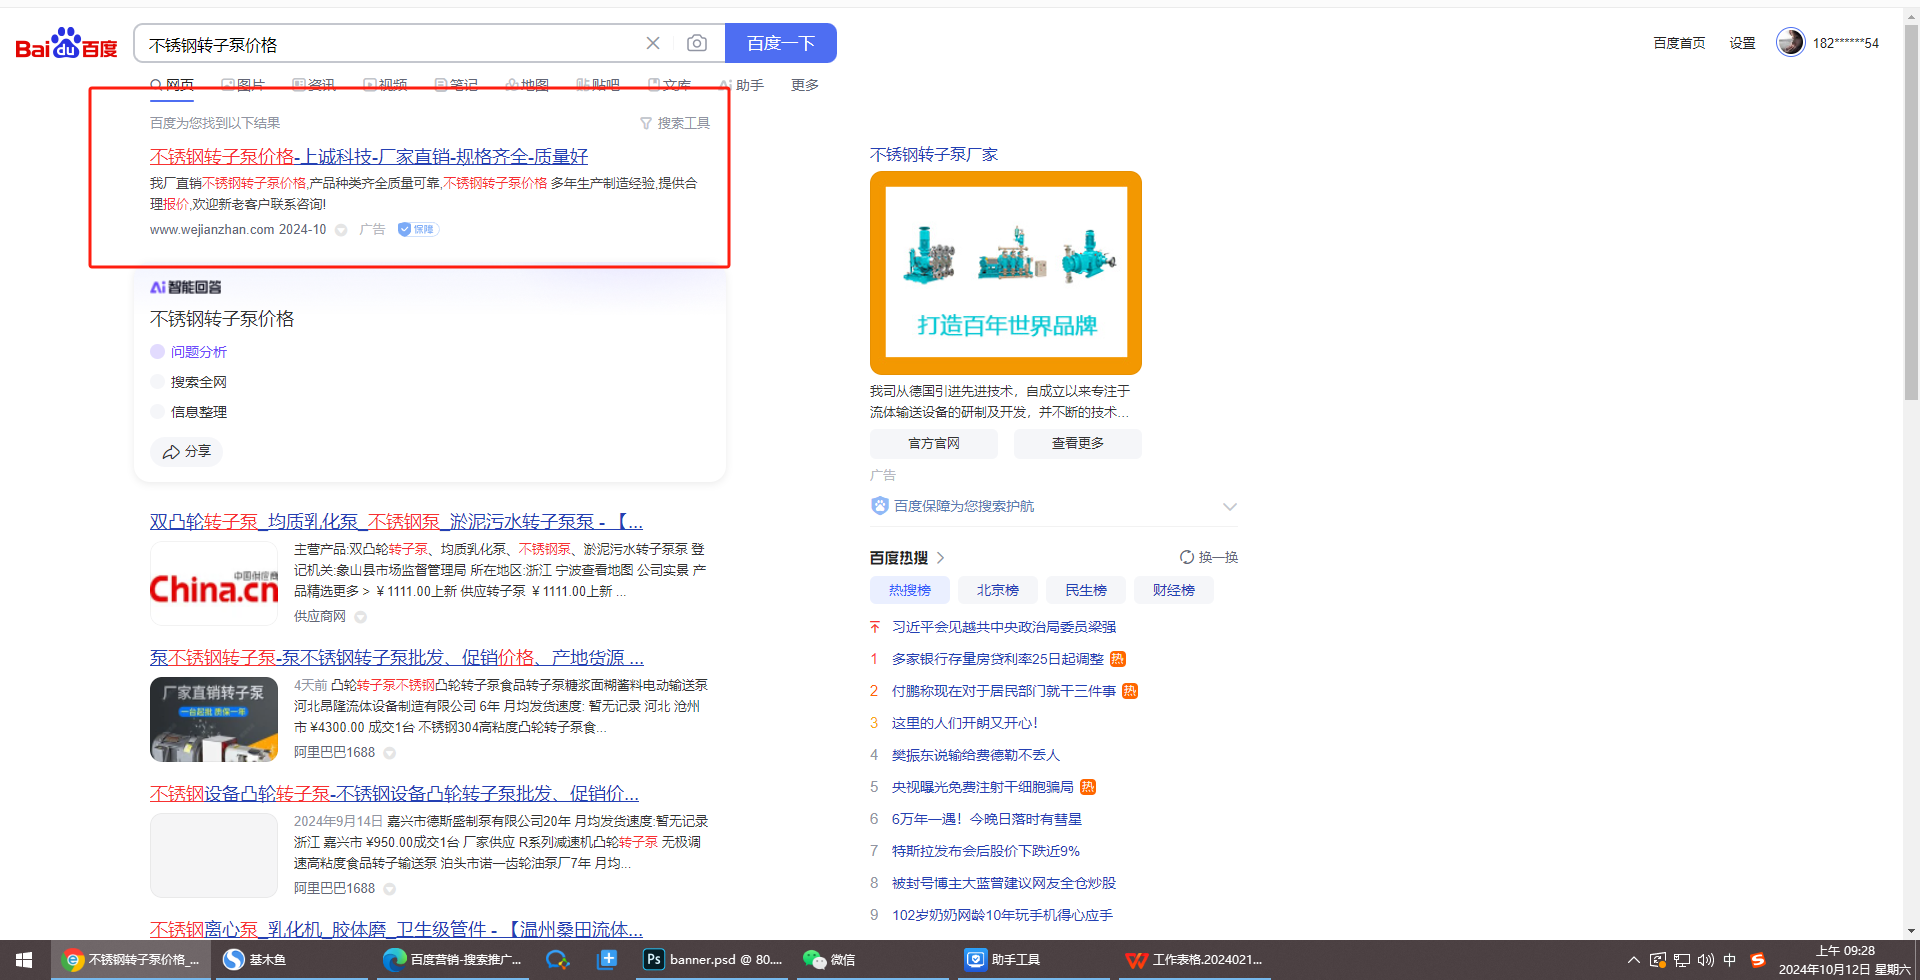Select the 信息整理 step
Image resolution: width=1920 pixels, height=980 pixels.
point(198,412)
